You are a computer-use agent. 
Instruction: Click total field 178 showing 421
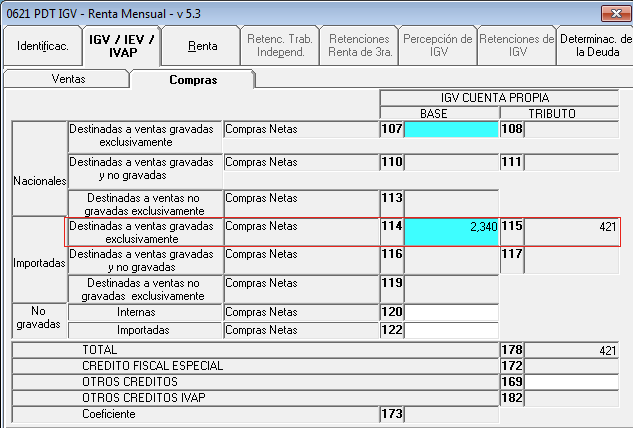click(571, 350)
